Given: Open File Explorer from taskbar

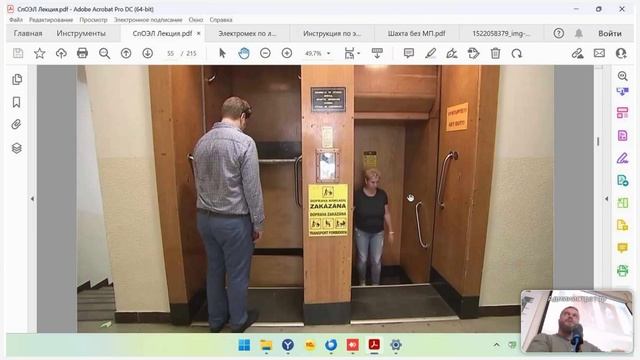Looking at the screenshot, I should tap(266, 345).
